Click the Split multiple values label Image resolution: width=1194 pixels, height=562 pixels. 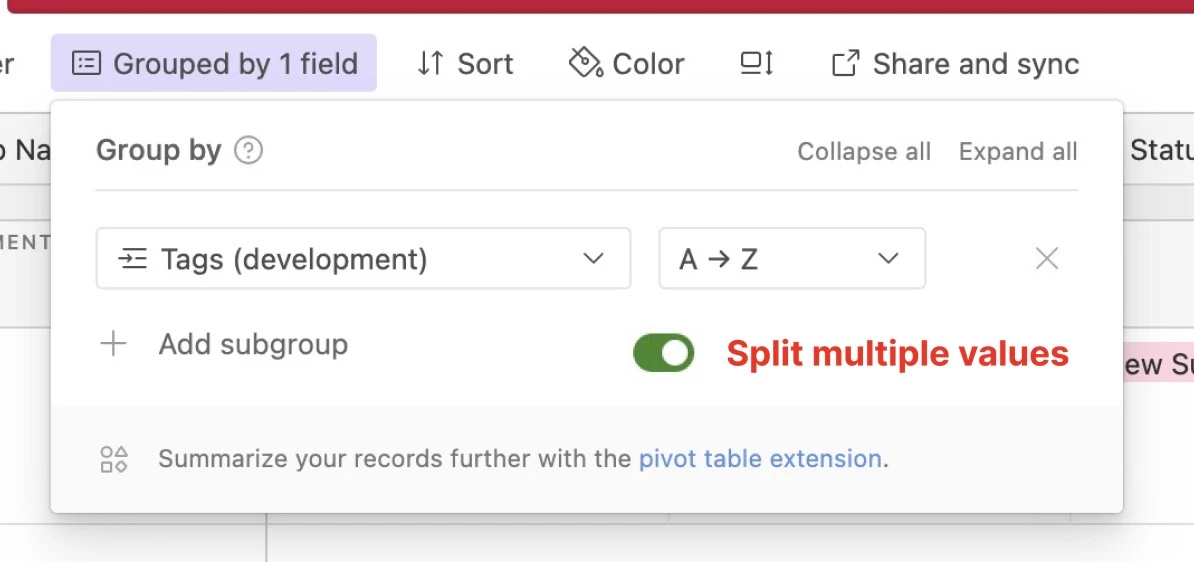898,353
